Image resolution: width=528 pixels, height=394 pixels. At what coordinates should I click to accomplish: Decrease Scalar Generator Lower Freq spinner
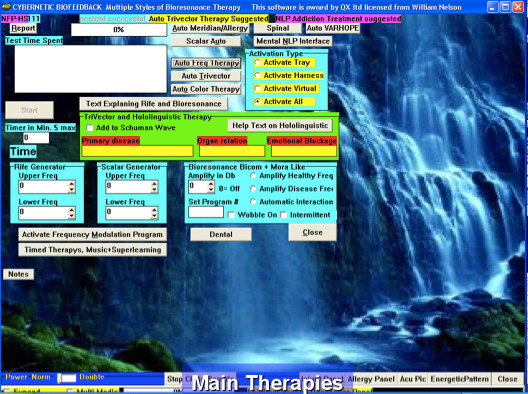pos(154,216)
